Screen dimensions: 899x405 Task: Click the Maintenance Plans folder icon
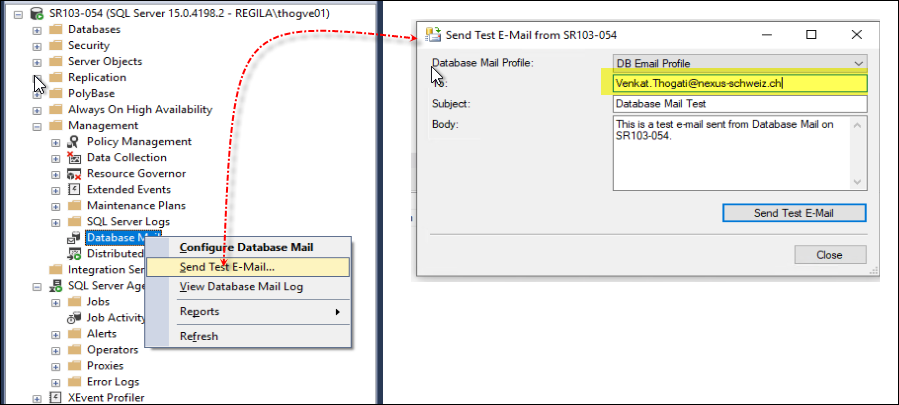(74, 205)
